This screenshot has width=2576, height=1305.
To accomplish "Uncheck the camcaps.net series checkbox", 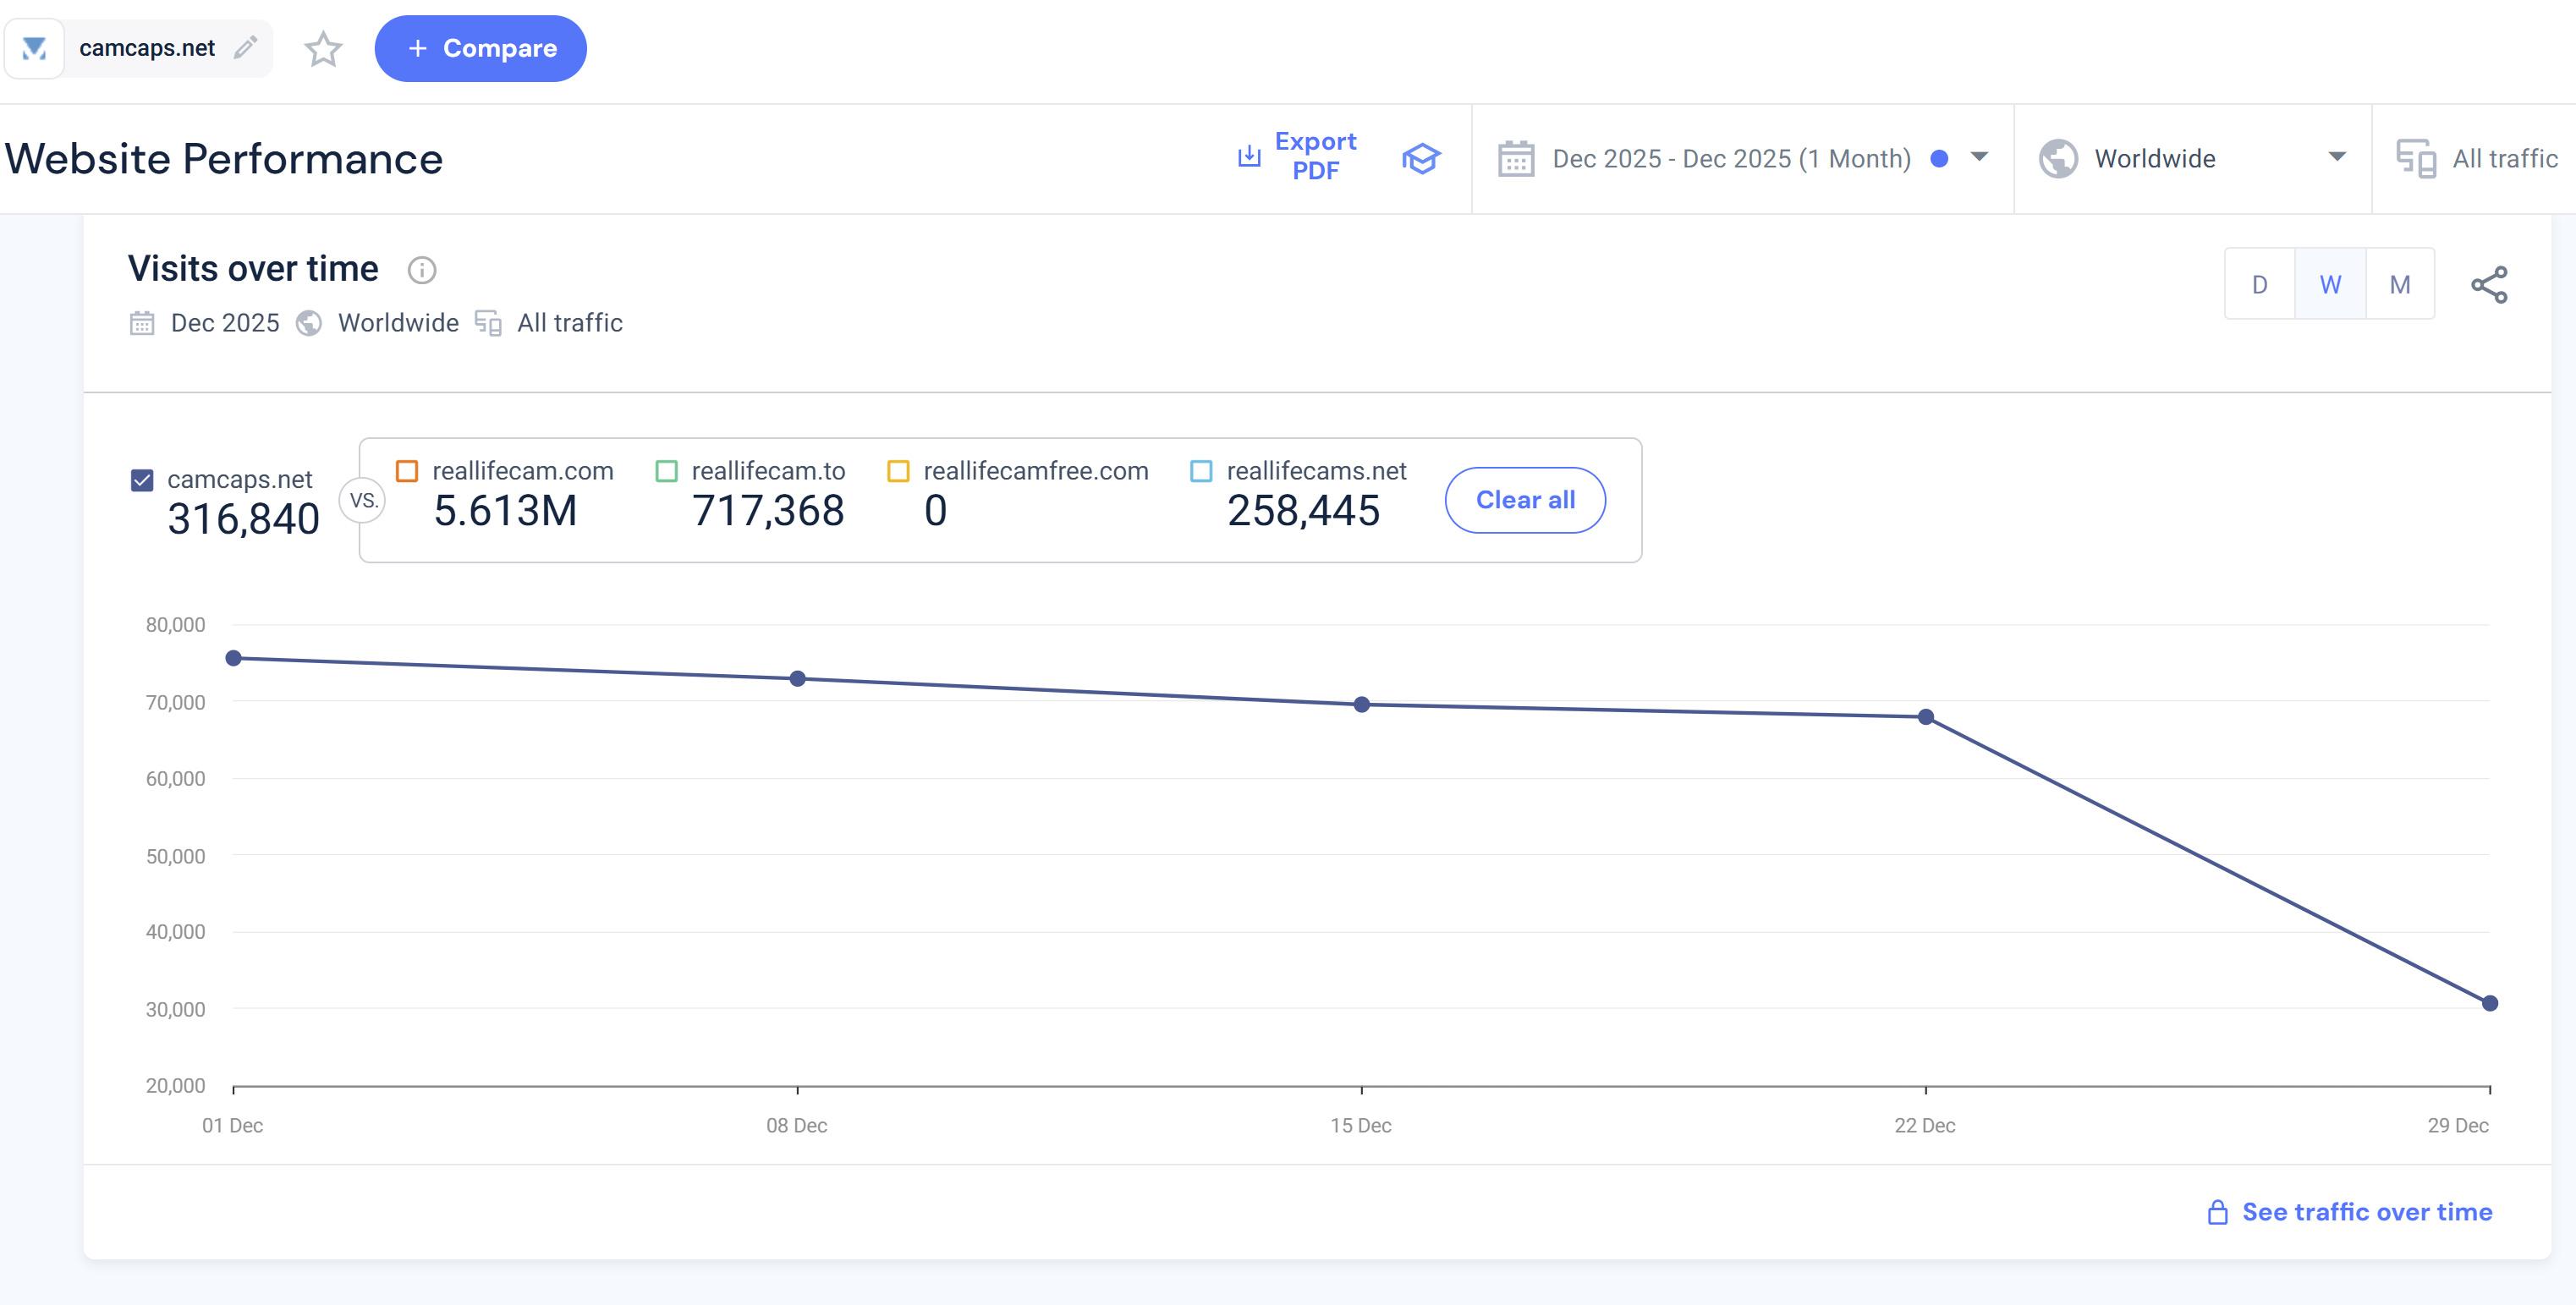I will pos(142,480).
